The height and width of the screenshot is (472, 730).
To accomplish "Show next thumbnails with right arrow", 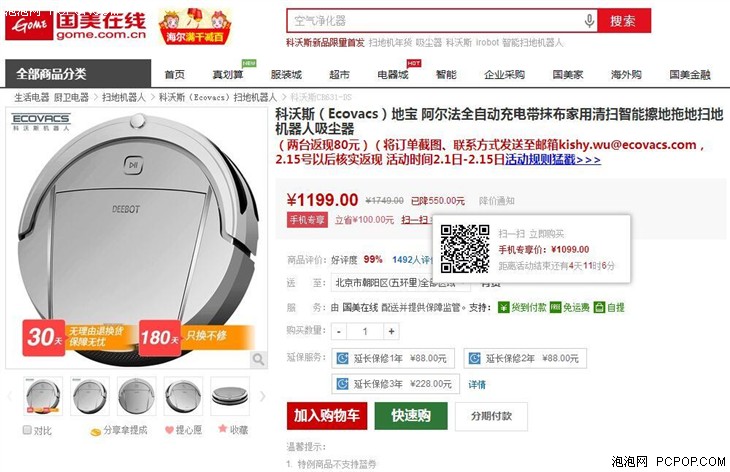I will pyautogui.click(x=263, y=396).
